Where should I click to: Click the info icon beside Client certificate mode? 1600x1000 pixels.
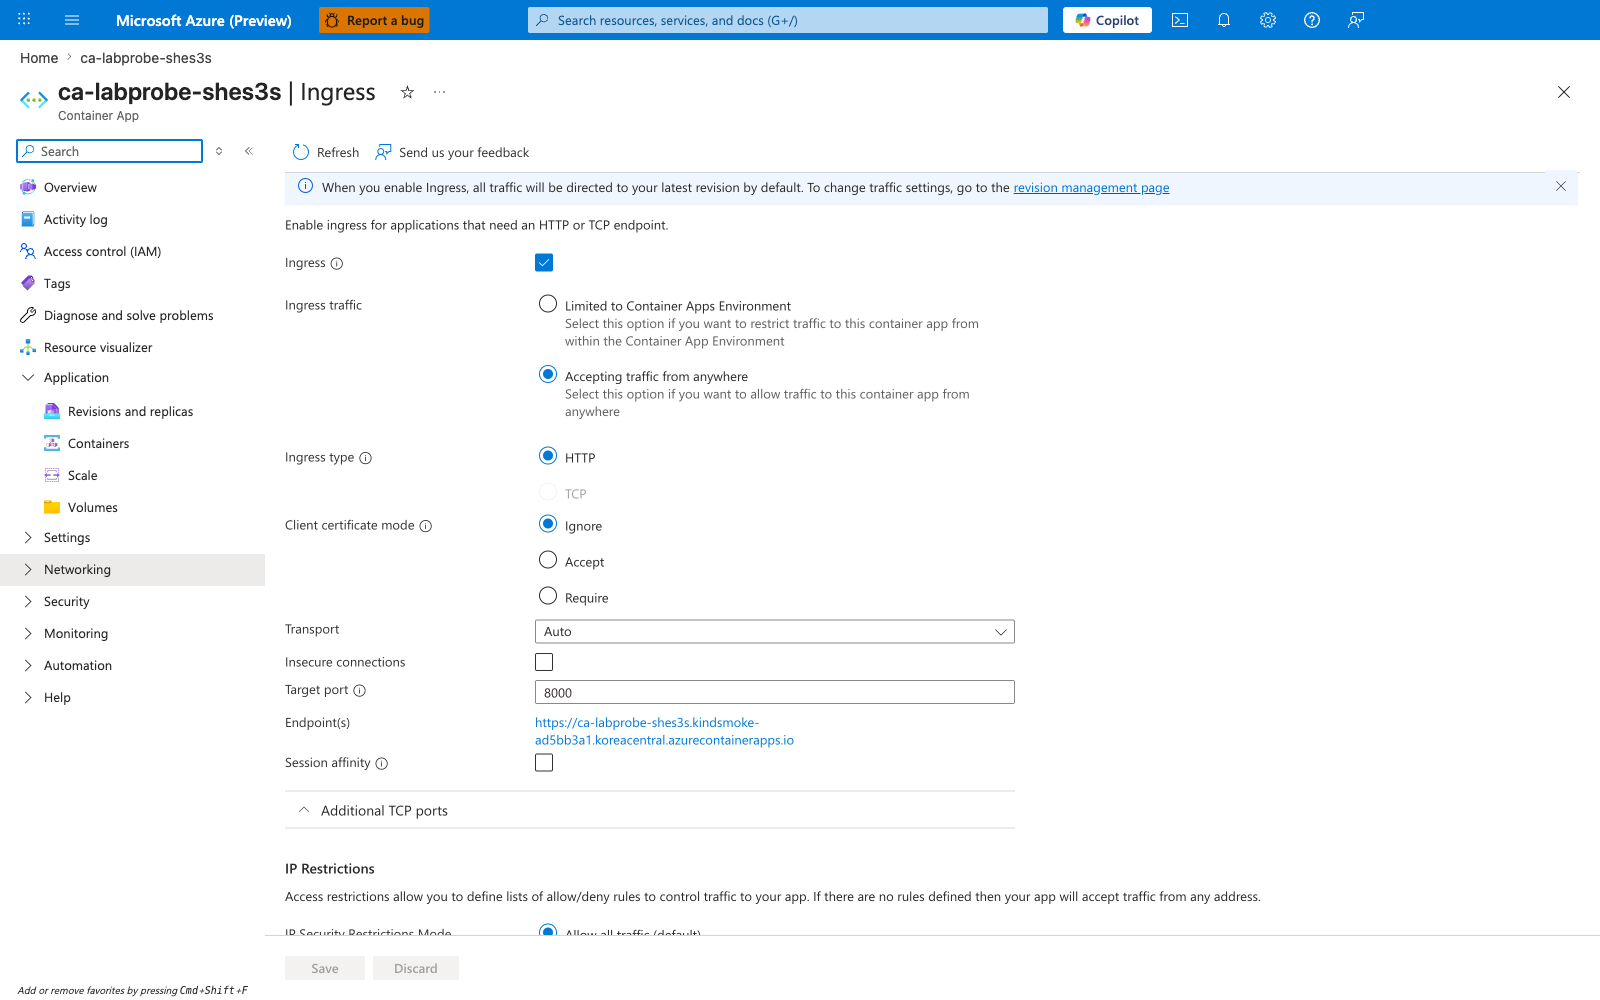(x=426, y=526)
